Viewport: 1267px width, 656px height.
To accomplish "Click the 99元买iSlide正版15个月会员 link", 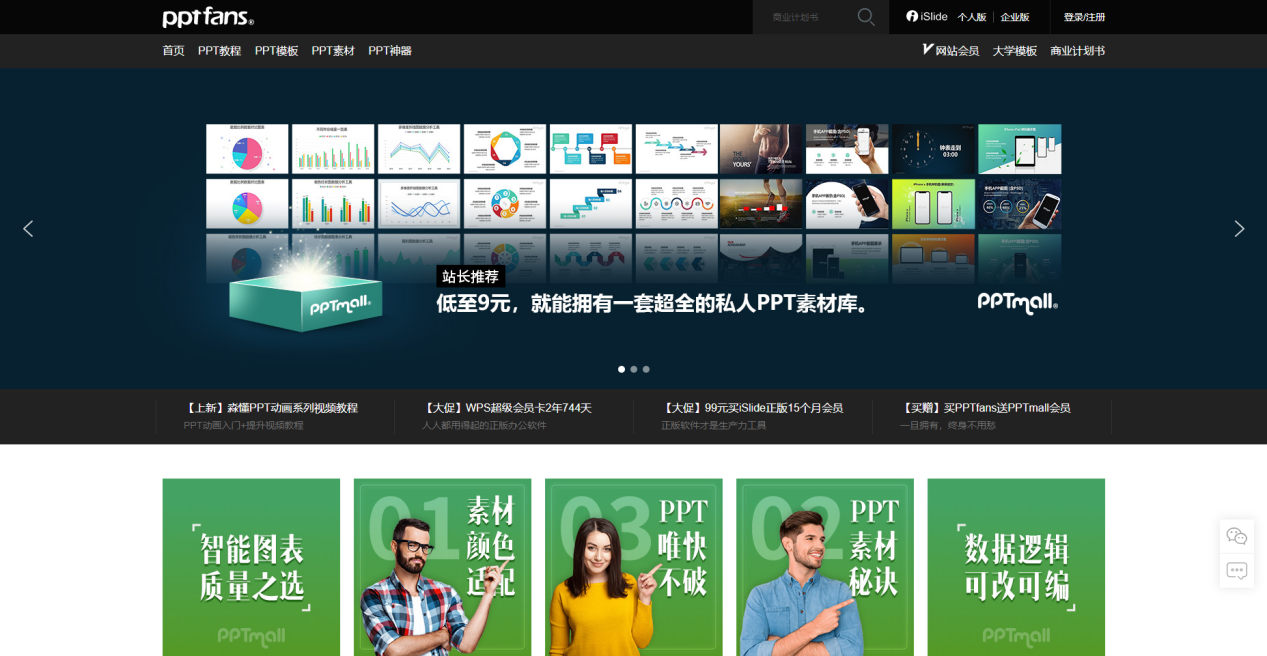I will coord(752,408).
